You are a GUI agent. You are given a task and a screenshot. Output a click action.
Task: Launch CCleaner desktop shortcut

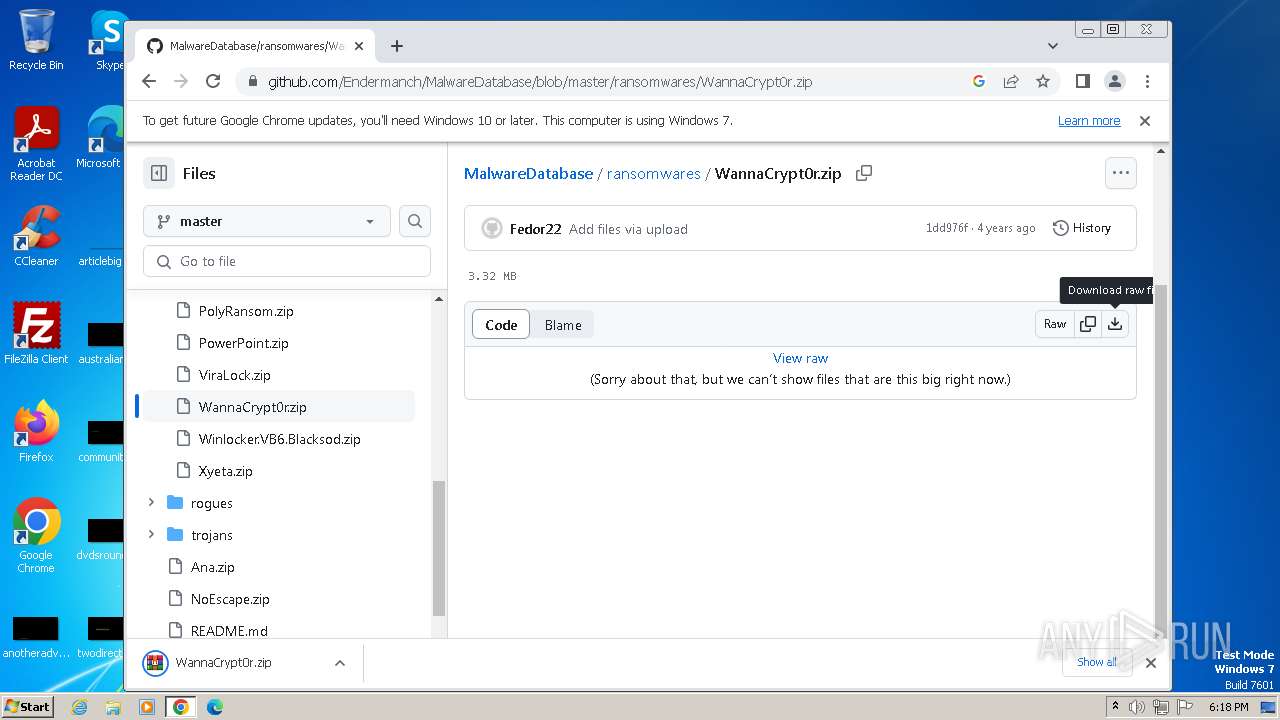[36, 236]
